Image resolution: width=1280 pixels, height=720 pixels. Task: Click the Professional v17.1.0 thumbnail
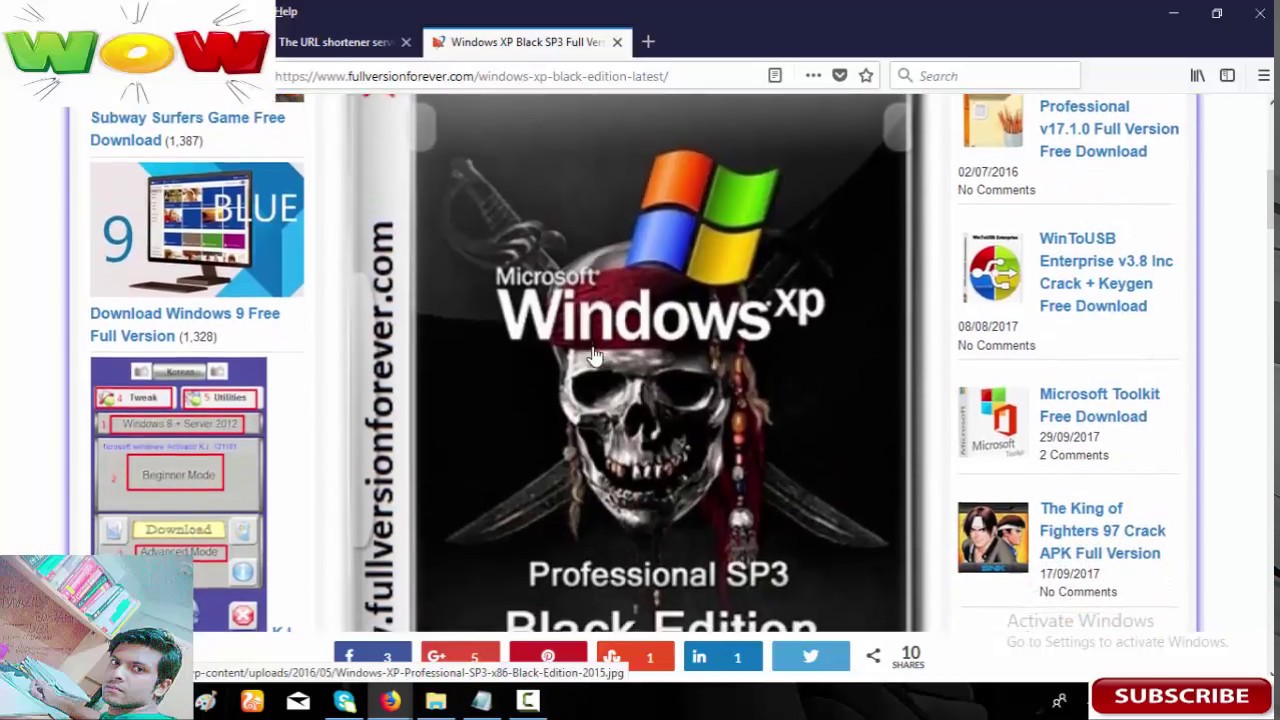(x=993, y=121)
